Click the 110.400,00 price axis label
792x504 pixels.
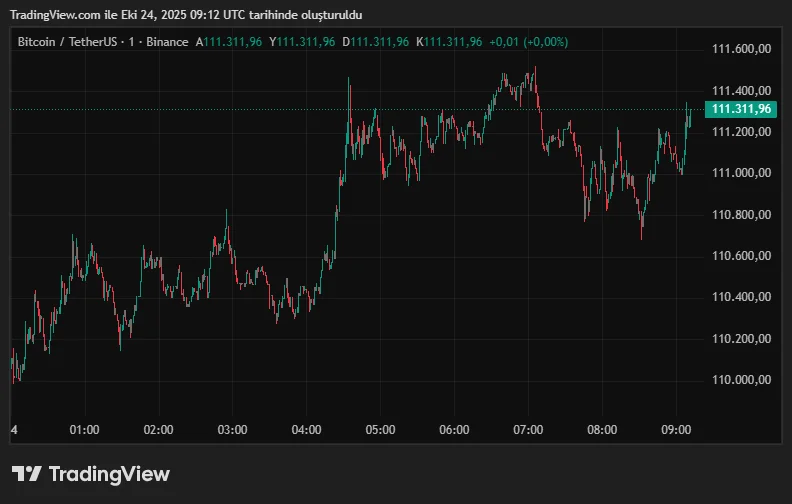point(741,297)
